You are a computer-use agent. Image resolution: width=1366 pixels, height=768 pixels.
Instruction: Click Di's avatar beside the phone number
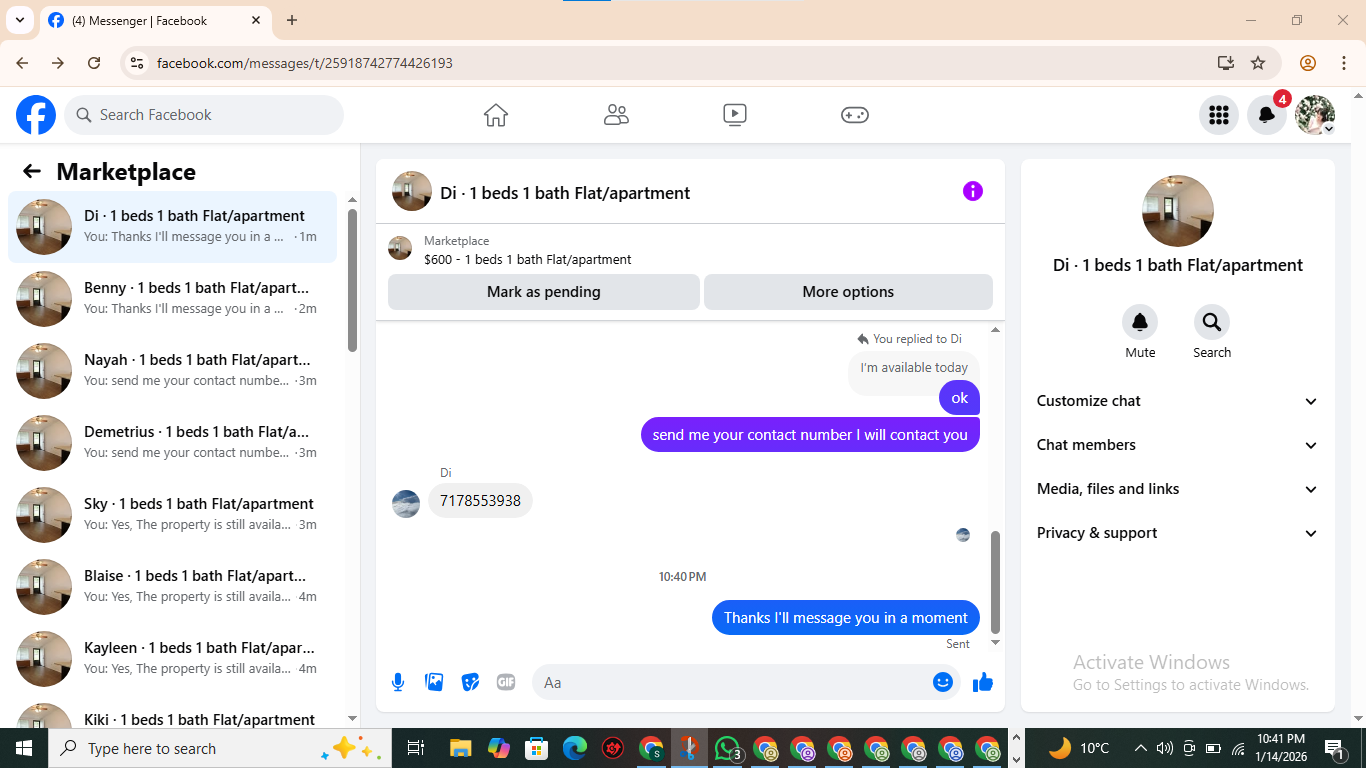click(x=406, y=504)
